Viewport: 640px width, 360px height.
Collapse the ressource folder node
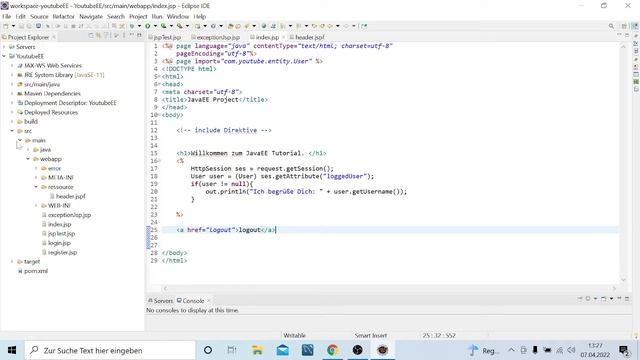pyautogui.click(x=36, y=187)
